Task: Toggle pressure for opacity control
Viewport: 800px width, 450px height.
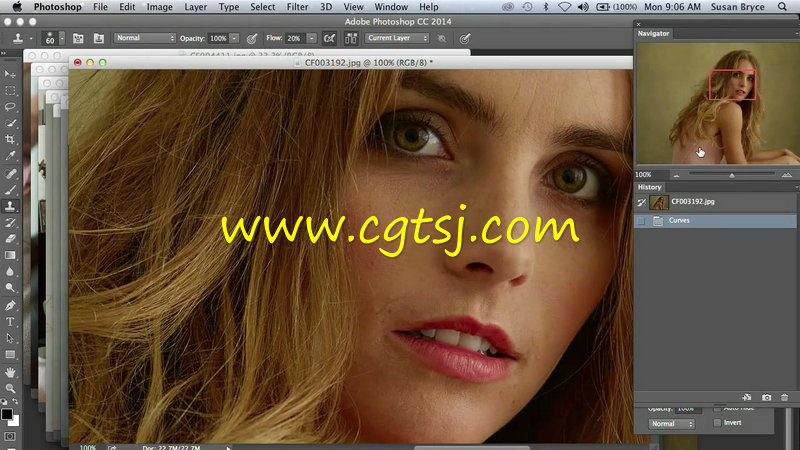Action: coord(252,38)
